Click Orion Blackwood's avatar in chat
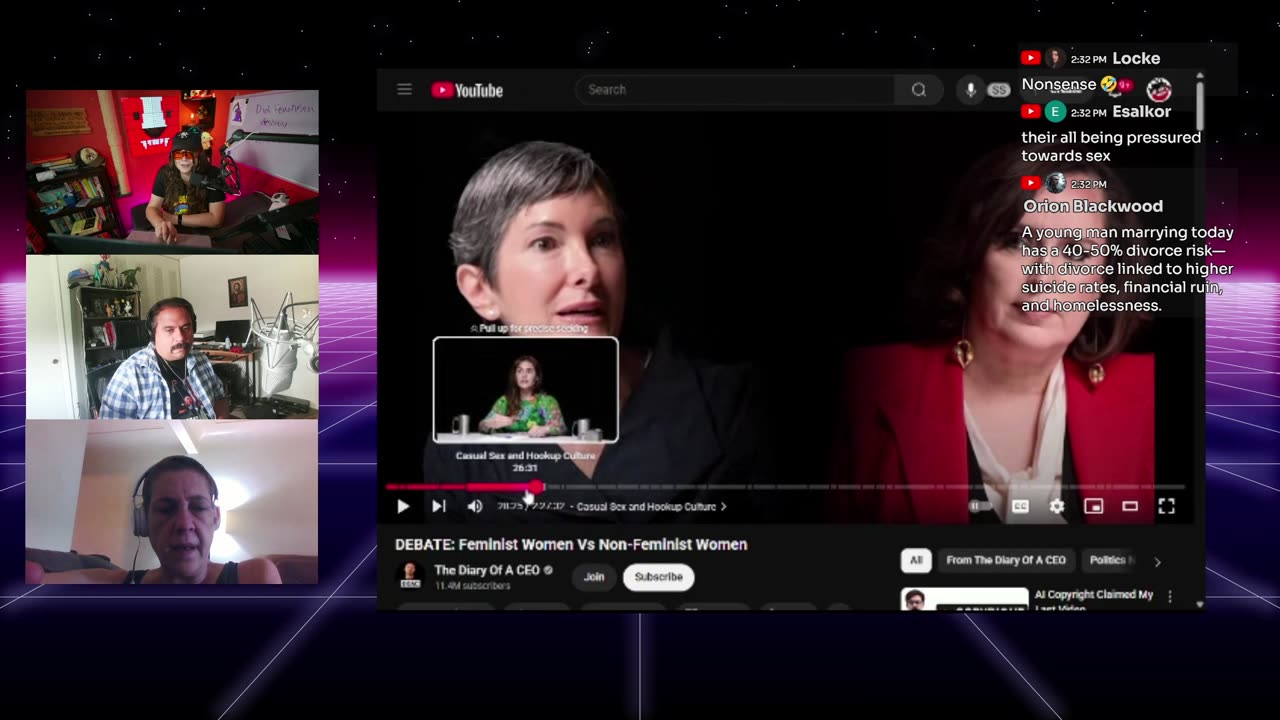Image resolution: width=1280 pixels, height=720 pixels. [1055, 183]
